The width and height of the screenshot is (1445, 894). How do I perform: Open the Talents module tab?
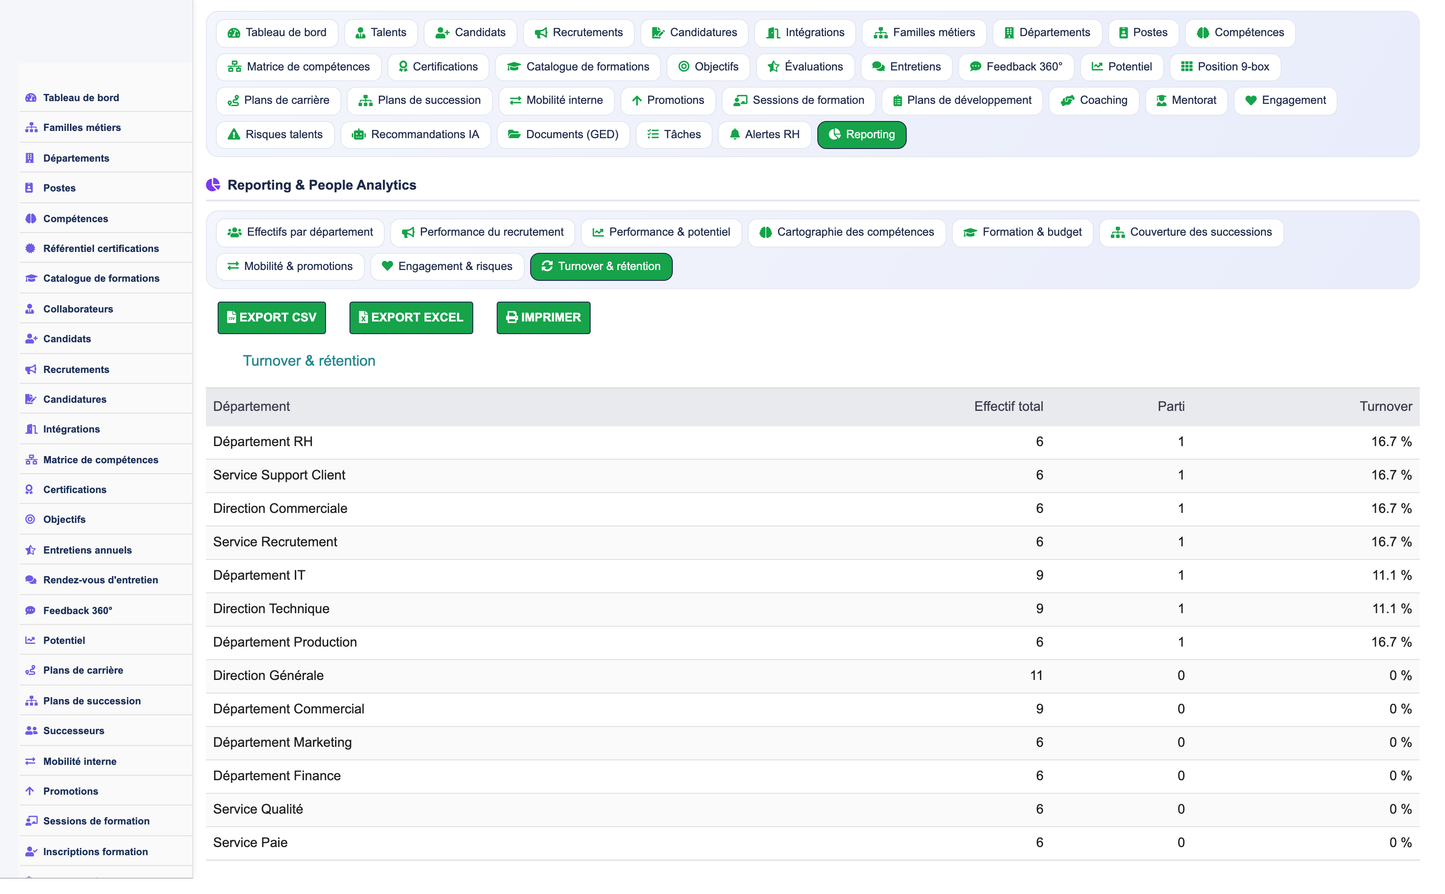pyautogui.click(x=381, y=33)
